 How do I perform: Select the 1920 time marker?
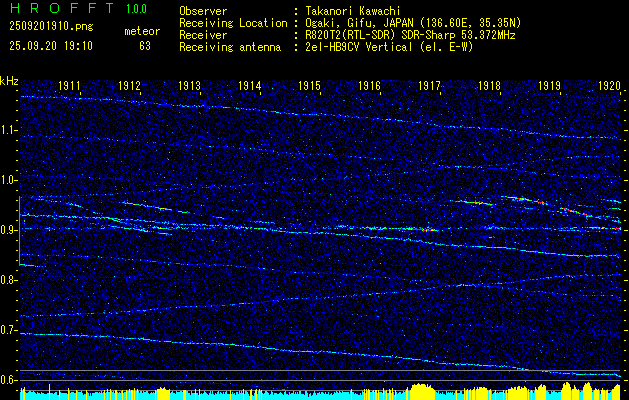(x=609, y=87)
